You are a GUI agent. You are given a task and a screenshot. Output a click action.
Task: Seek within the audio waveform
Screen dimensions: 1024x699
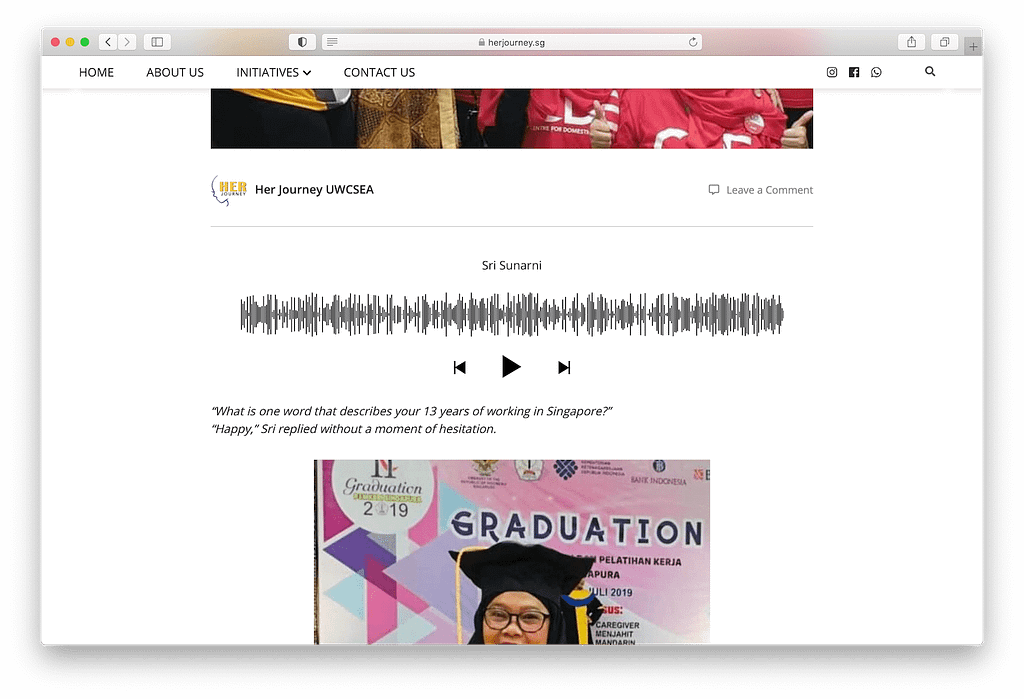[x=512, y=314]
